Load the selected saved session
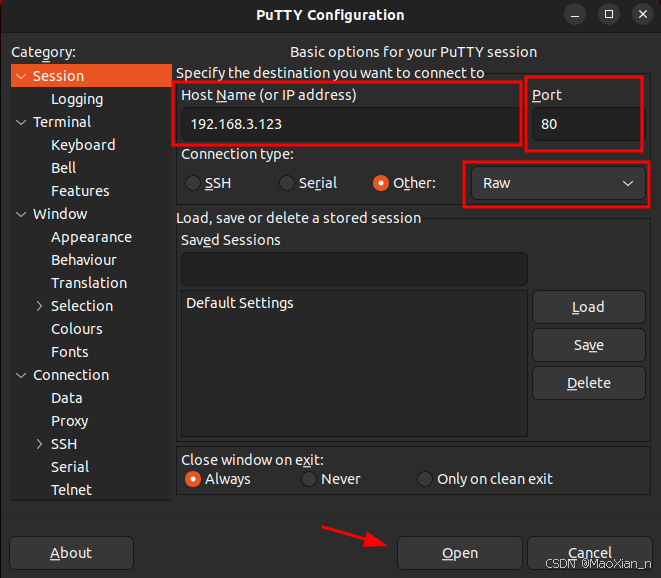This screenshot has width=661, height=578. coord(588,307)
